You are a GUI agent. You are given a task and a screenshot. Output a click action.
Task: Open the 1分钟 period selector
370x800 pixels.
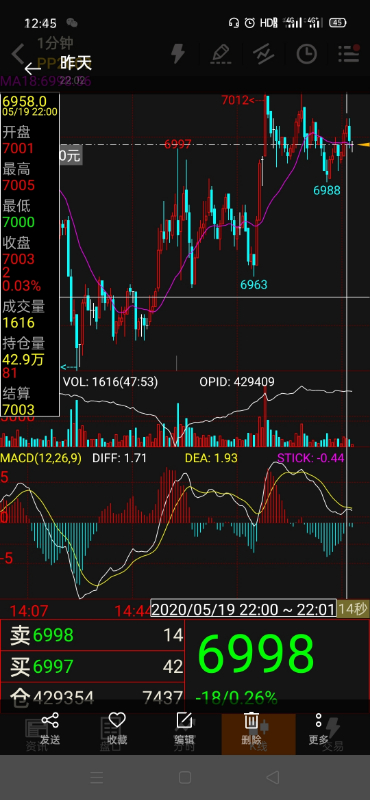tap(55, 43)
